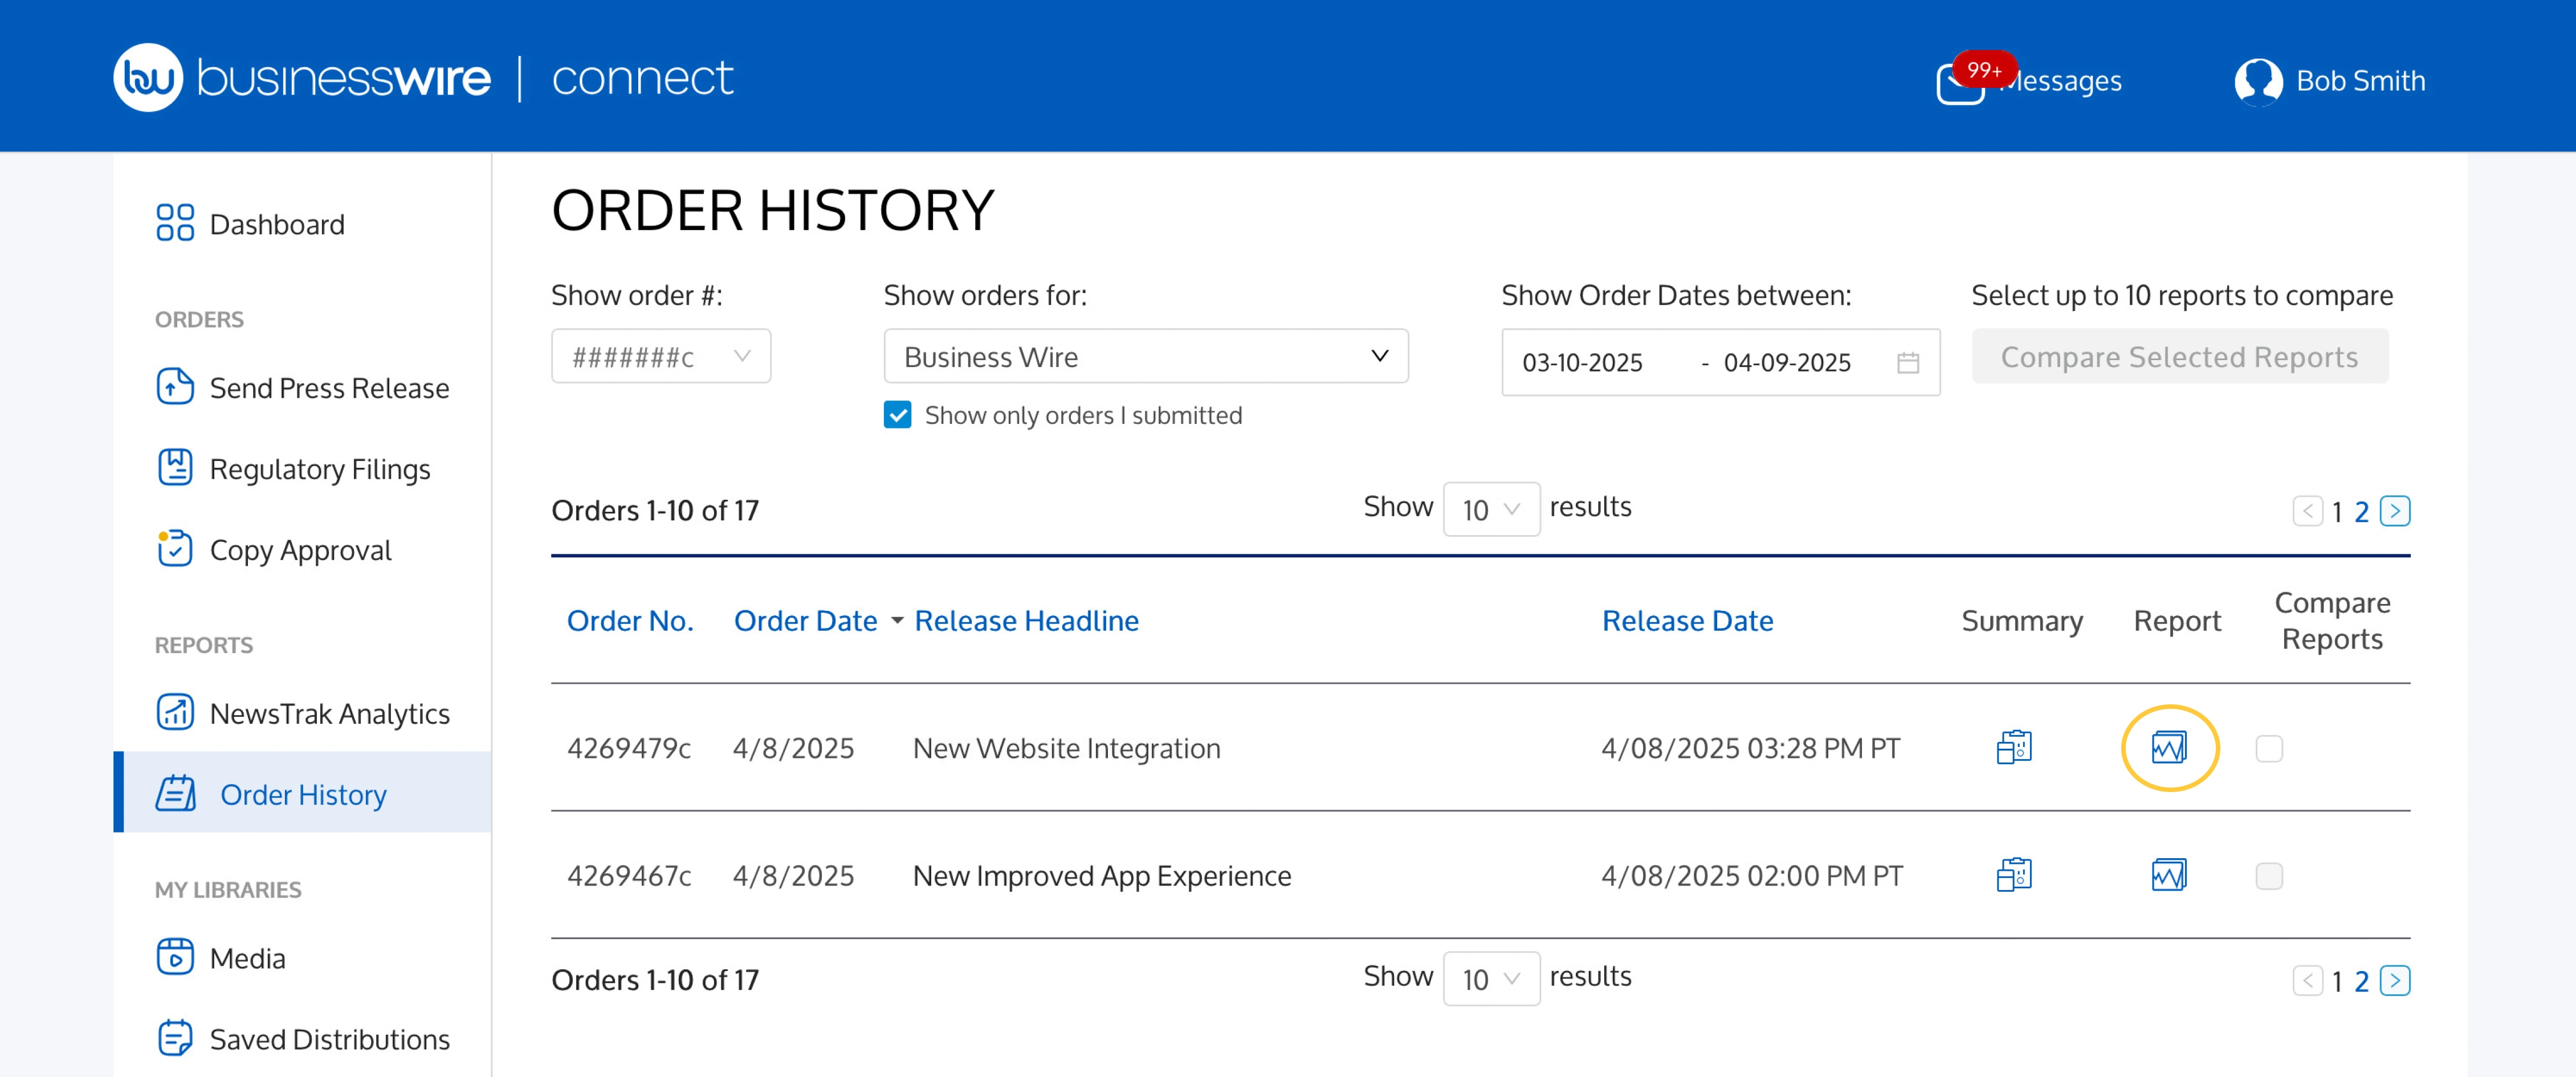The image size is (2576, 1077).
Task: Click the top previous-page arrow
Action: coord(2307,511)
